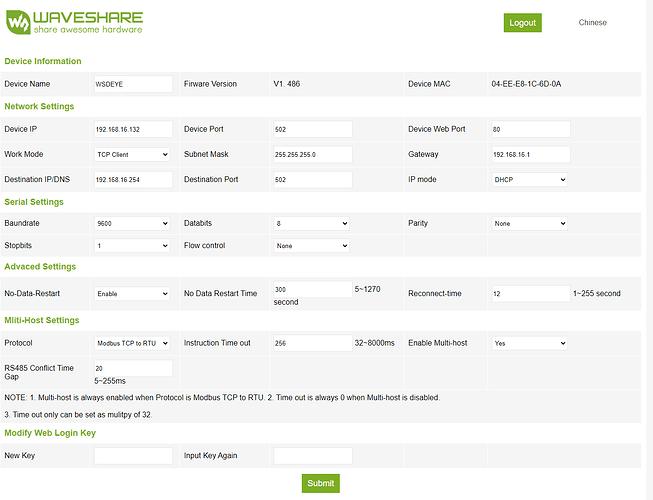Open the No-Data-Restart dropdown
653x500 pixels.
[x=133, y=294]
